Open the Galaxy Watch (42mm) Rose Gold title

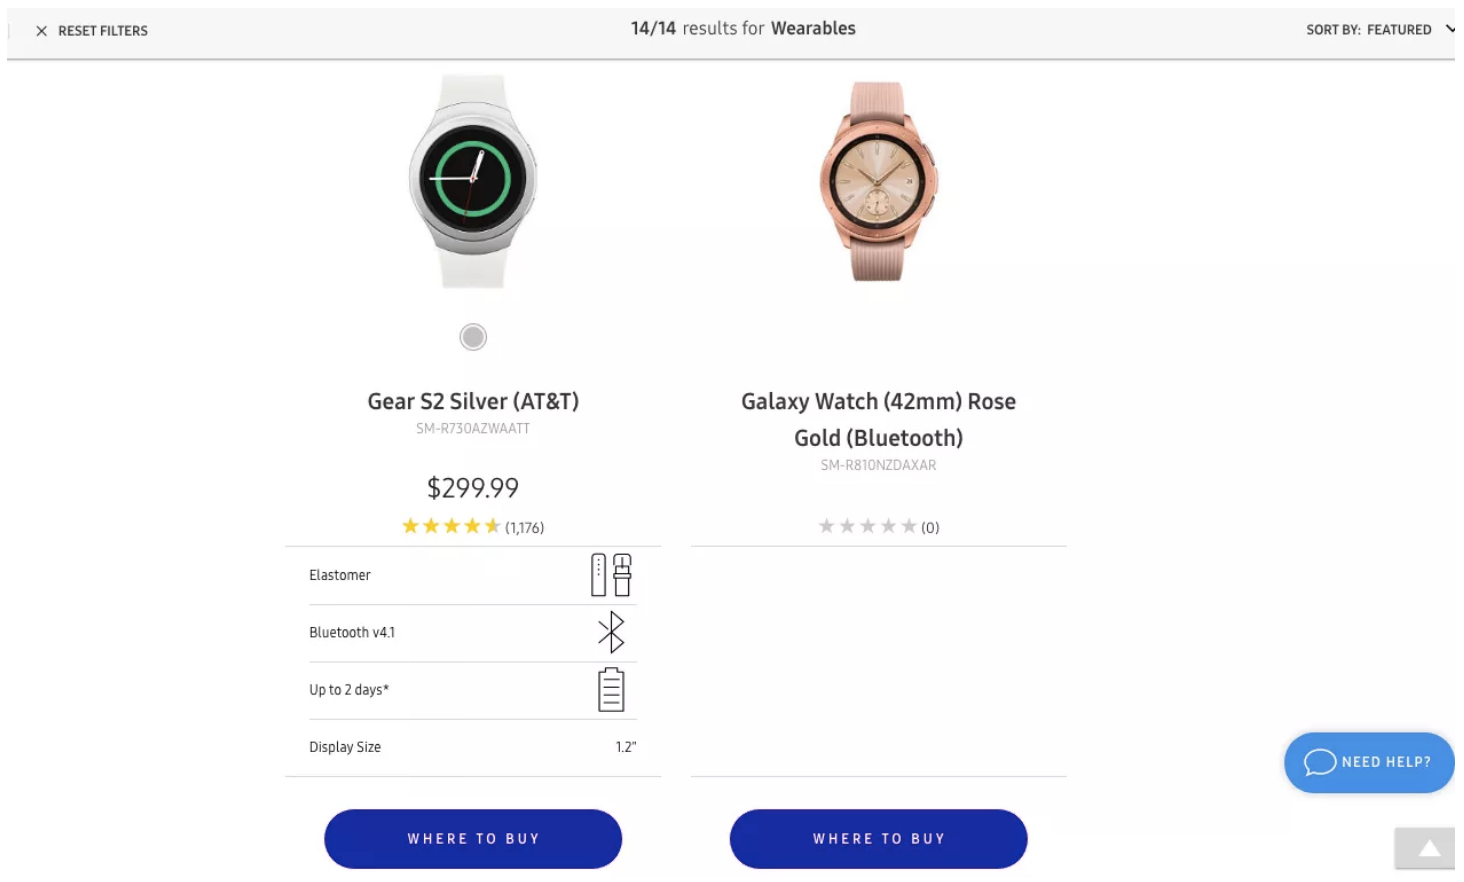pyautogui.click(x=877, y=419)
